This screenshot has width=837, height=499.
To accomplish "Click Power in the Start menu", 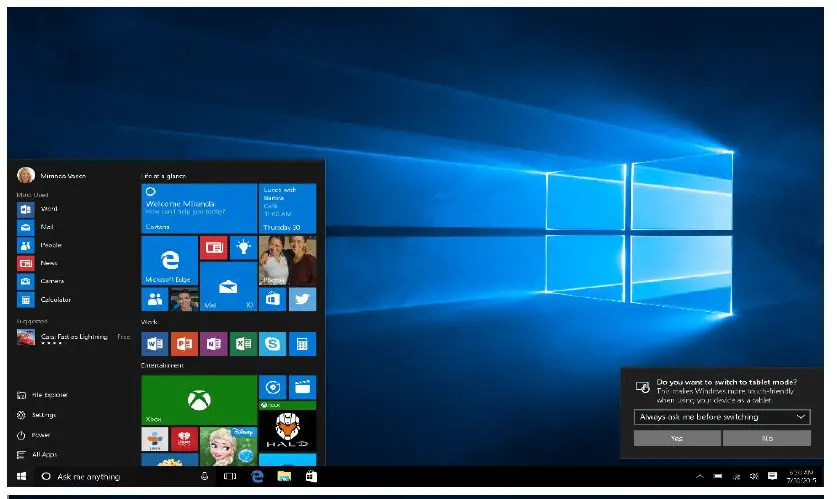I will click(x=34, y=435).
